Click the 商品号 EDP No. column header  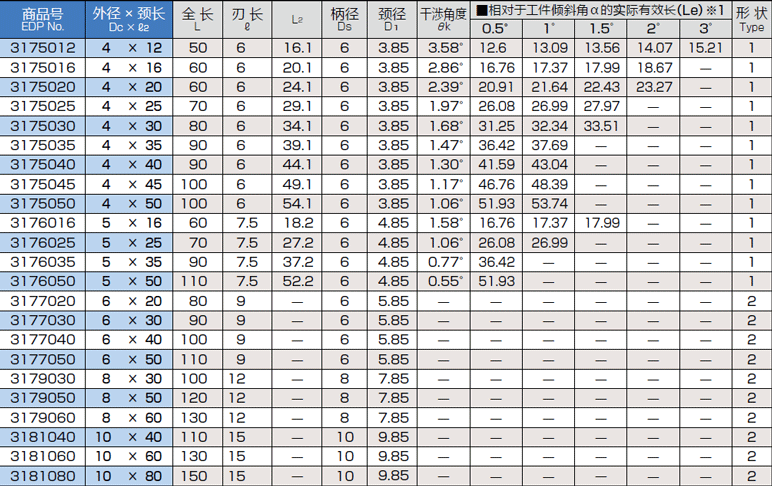[x=43, y=20]
